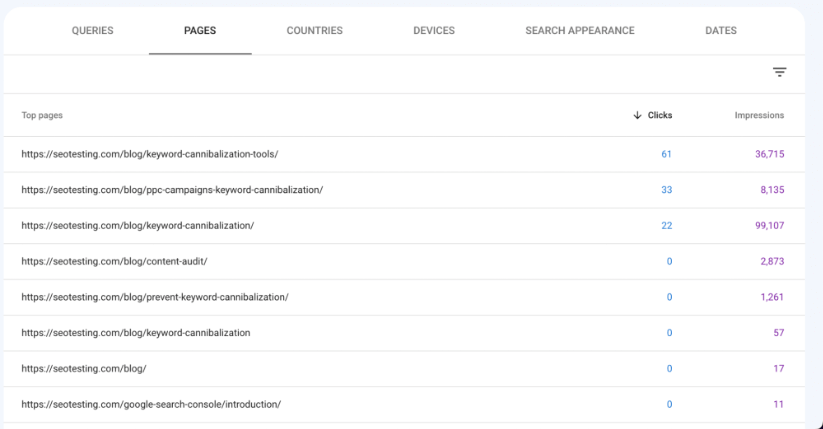The width and height of the screenshot is (823, 429).
Task: Click the seotesting.com/blog/ page row
Action: coord(404,368)
